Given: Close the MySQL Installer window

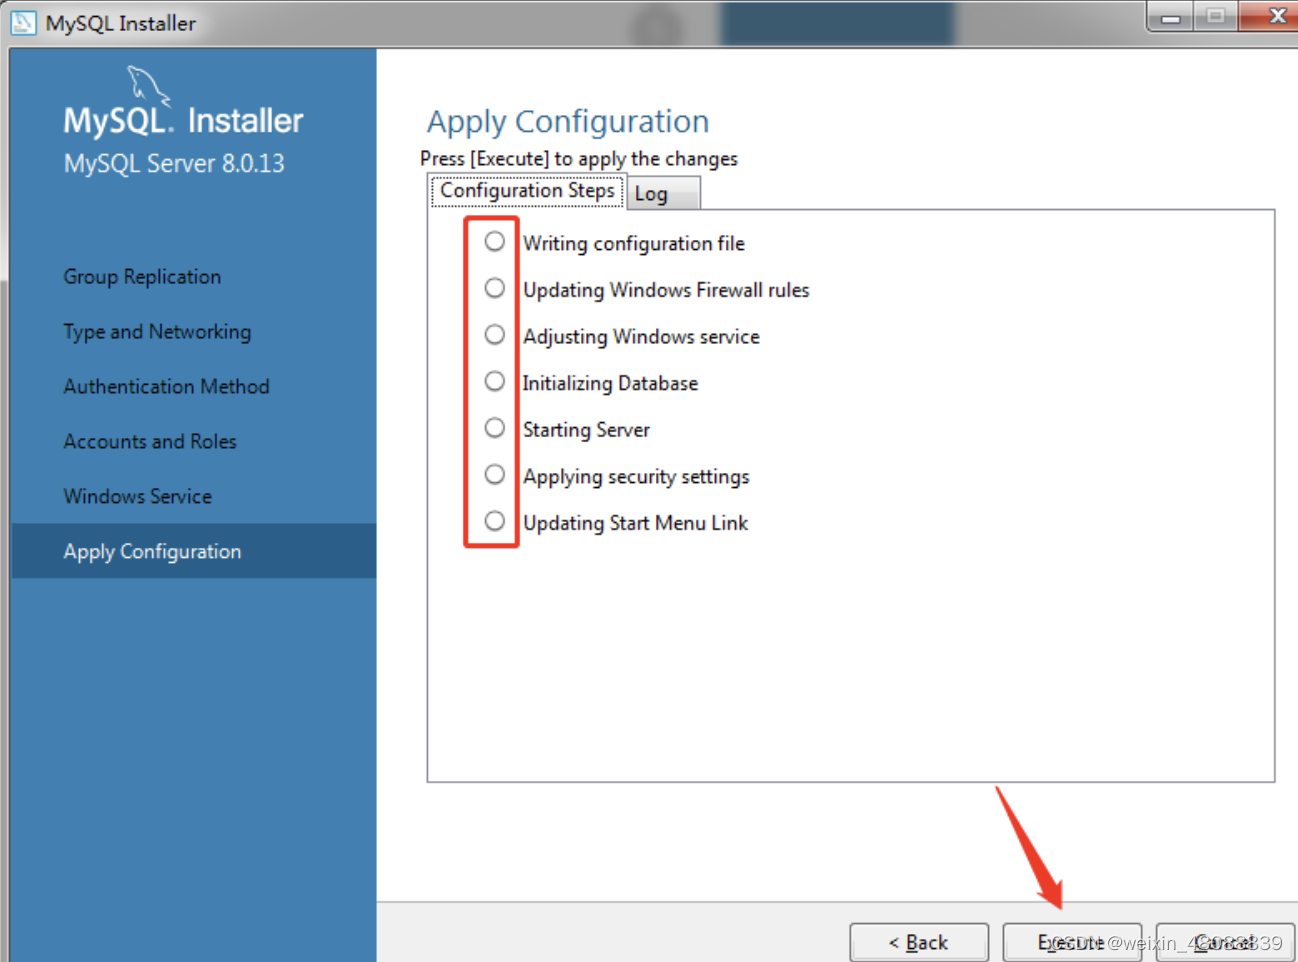Looking at the screenshot, I should point(1271,15).
